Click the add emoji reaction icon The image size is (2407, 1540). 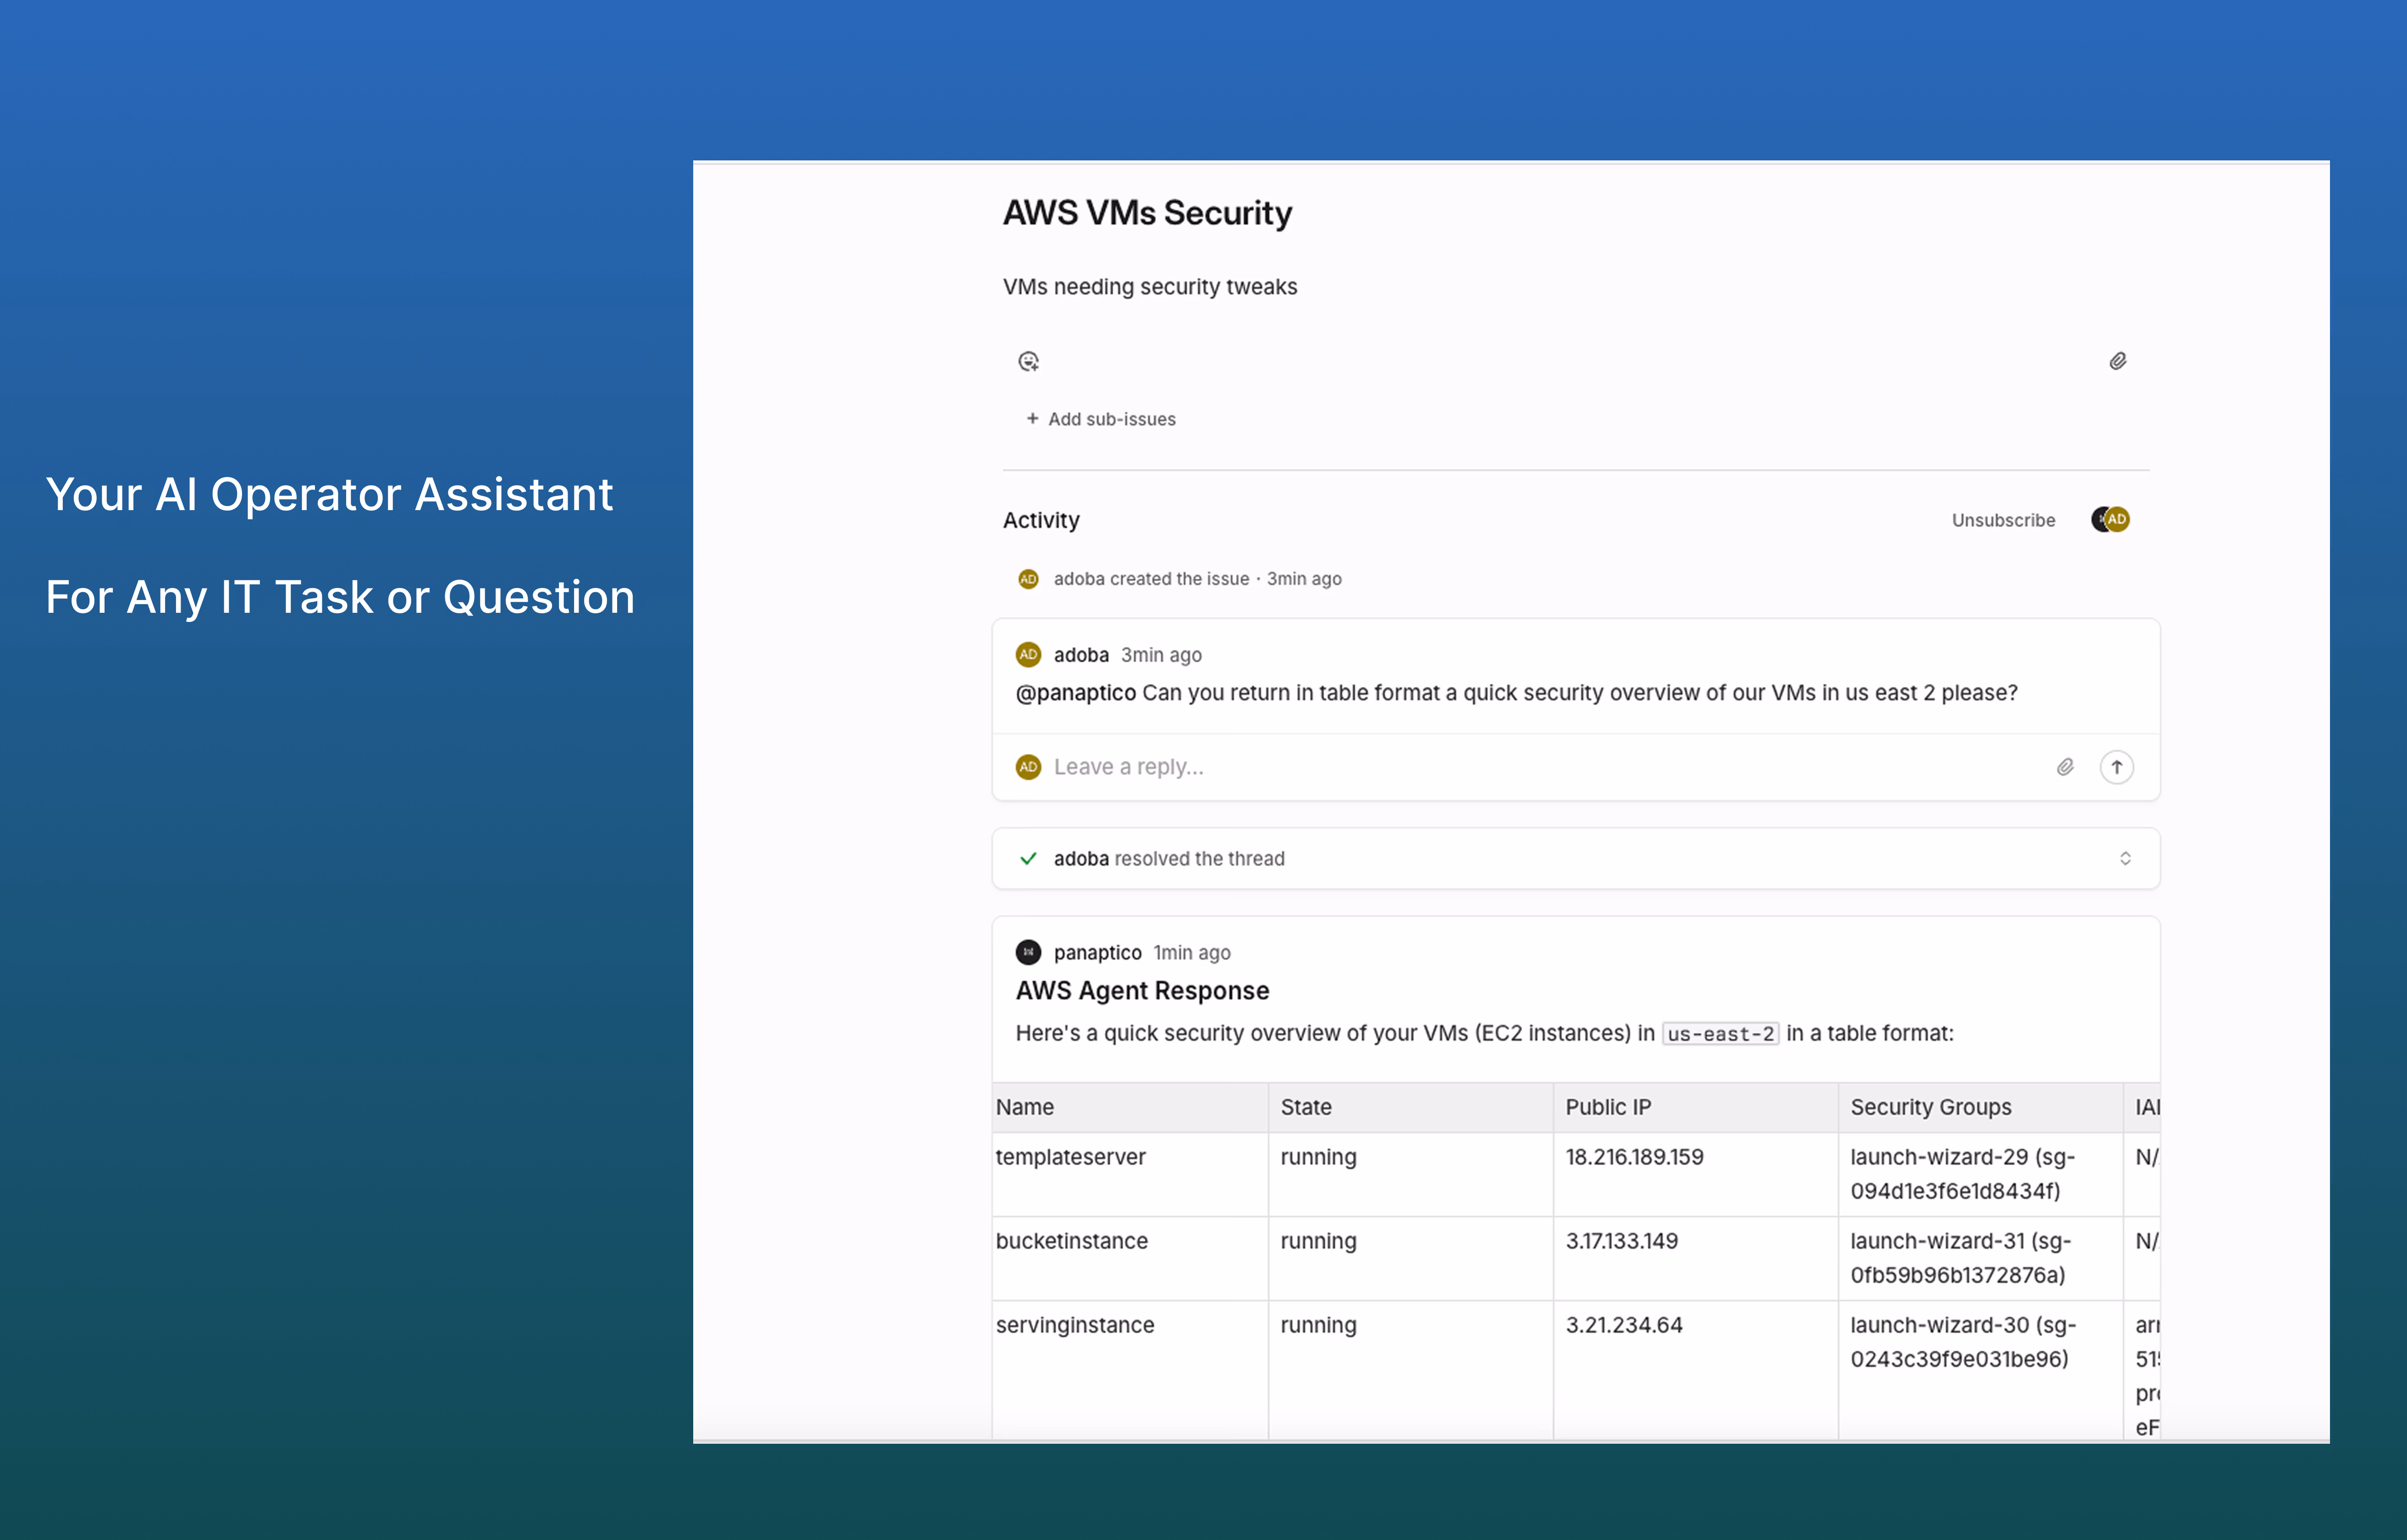(x=1028, y=361)
